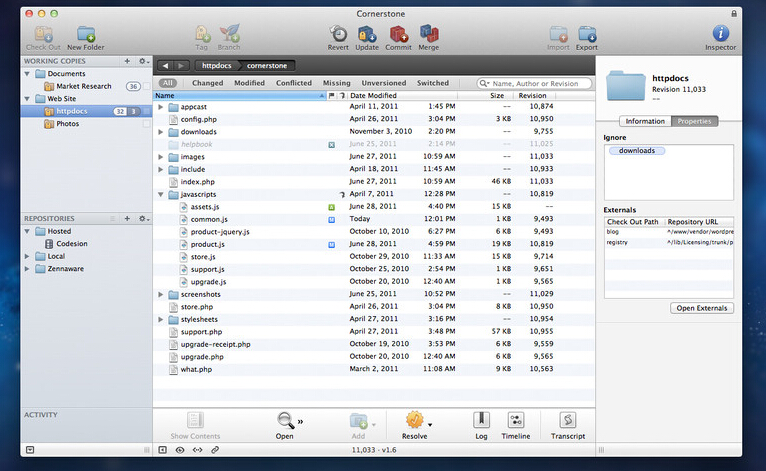
Task: Show the Transcript
Action: 568,420
